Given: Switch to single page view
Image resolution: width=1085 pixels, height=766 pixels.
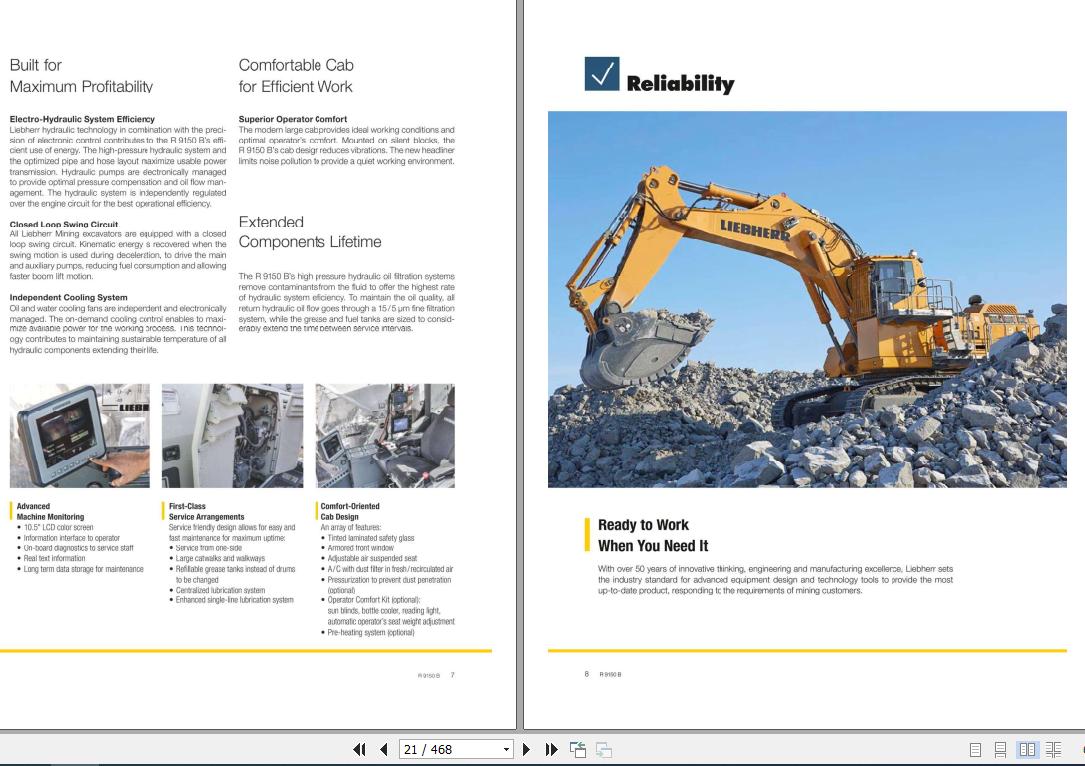Looking at the screenshot, I should click(976, 749).
